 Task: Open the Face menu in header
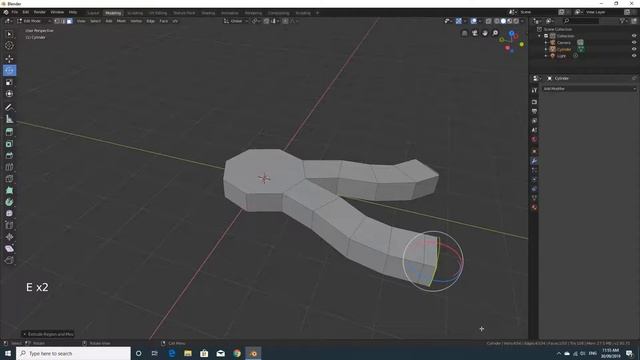point(163,21)
